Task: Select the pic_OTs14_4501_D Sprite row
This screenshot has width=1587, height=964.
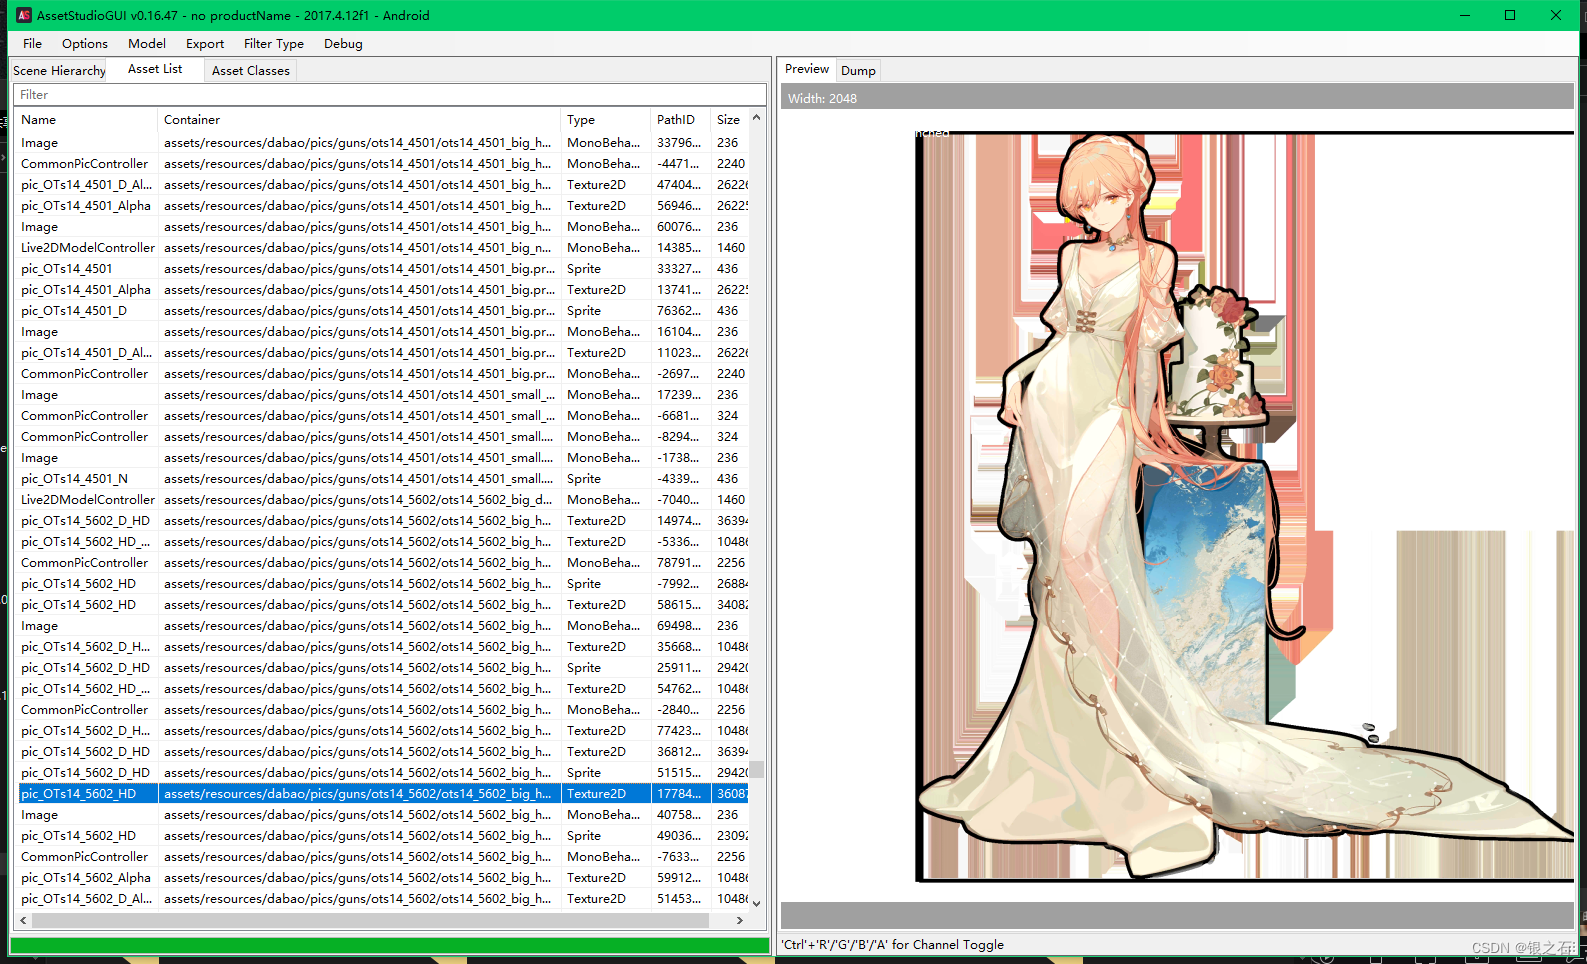Action: click(383, 311)
